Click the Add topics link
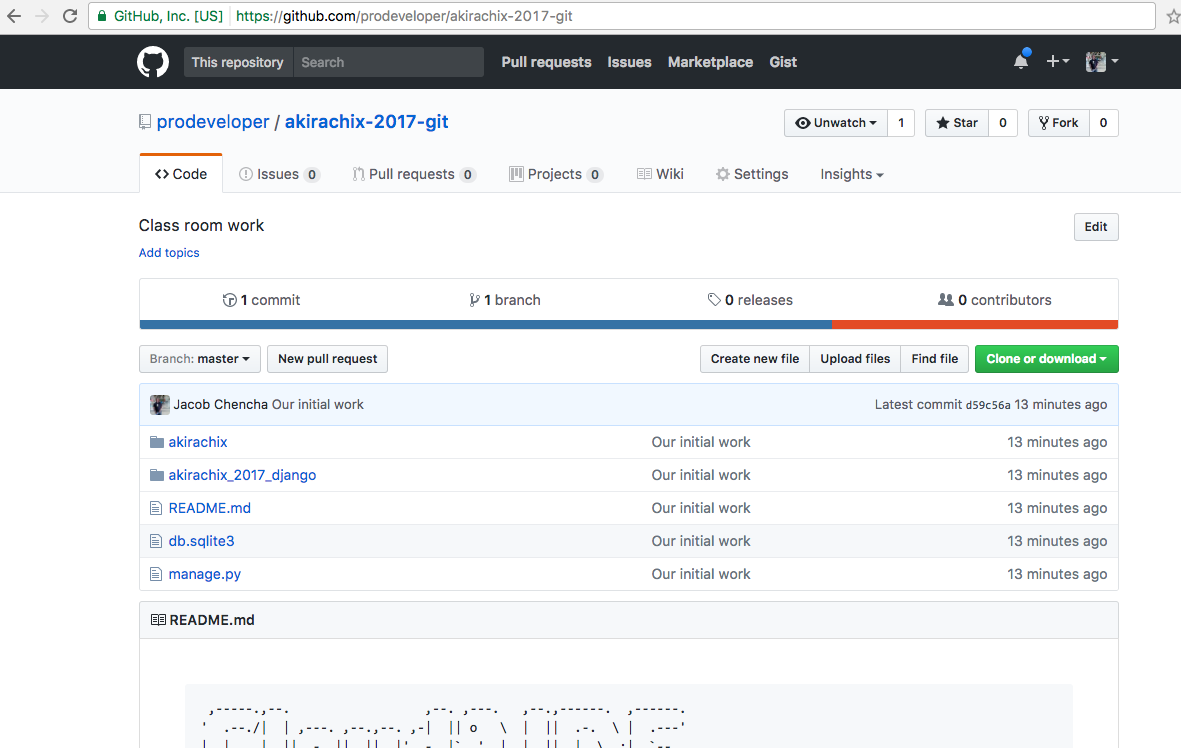The height and width of the screenshot is (748, 1181). click(169, 253)
